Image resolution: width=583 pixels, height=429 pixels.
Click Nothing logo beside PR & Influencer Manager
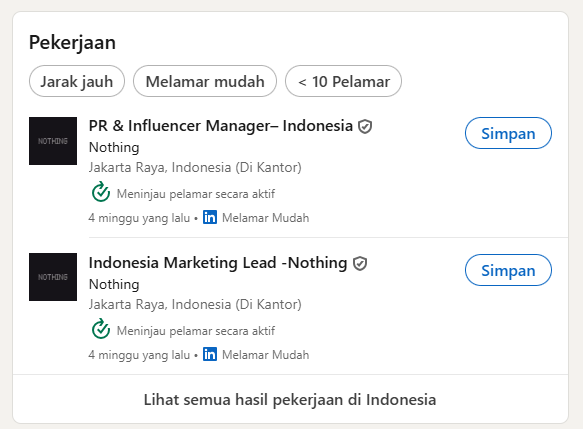click(x=53, y=141)
